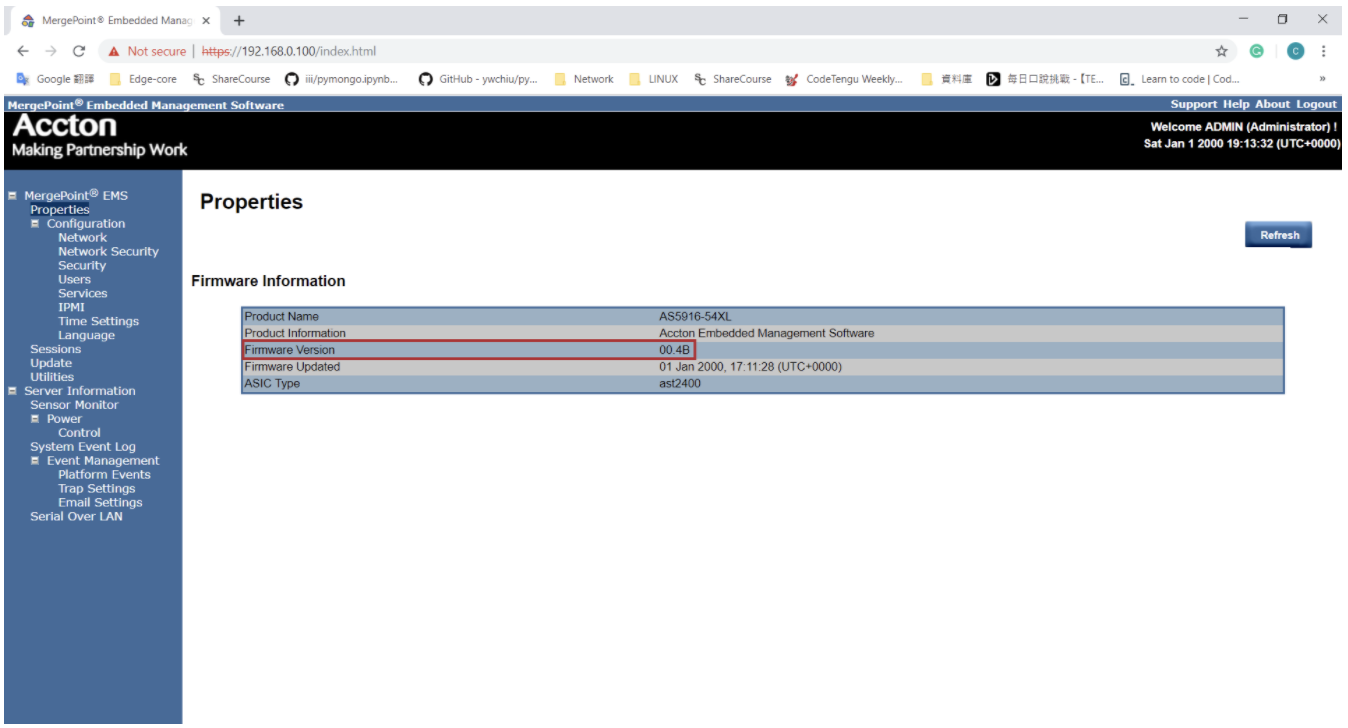Viewport: 1348px width, 728px height.
Task: Collapse the Configuration tree node
Action: click(35, 224)
